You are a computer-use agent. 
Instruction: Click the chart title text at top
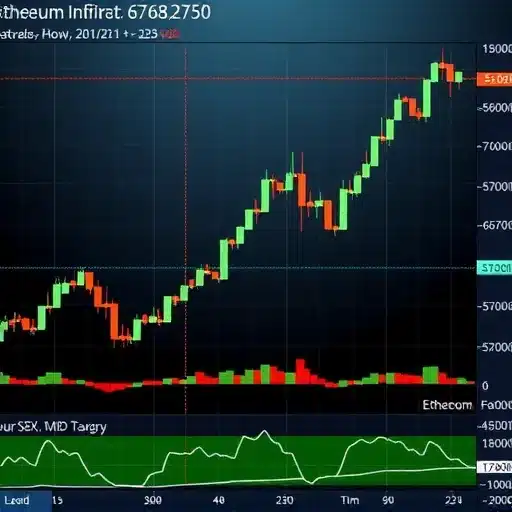click(105, 13)
